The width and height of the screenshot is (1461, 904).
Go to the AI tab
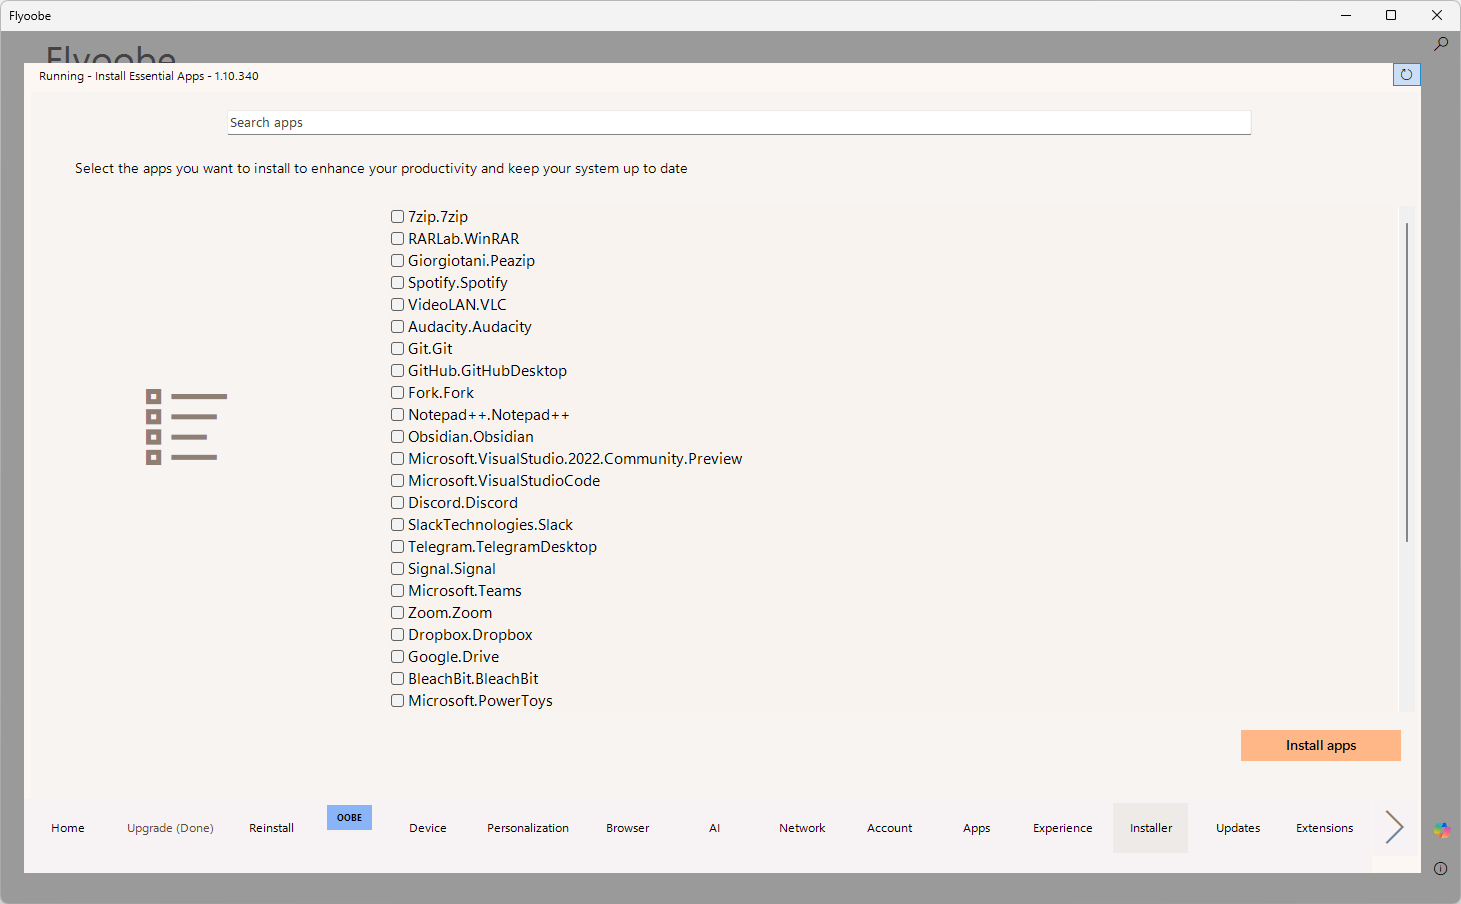(715, 828)
